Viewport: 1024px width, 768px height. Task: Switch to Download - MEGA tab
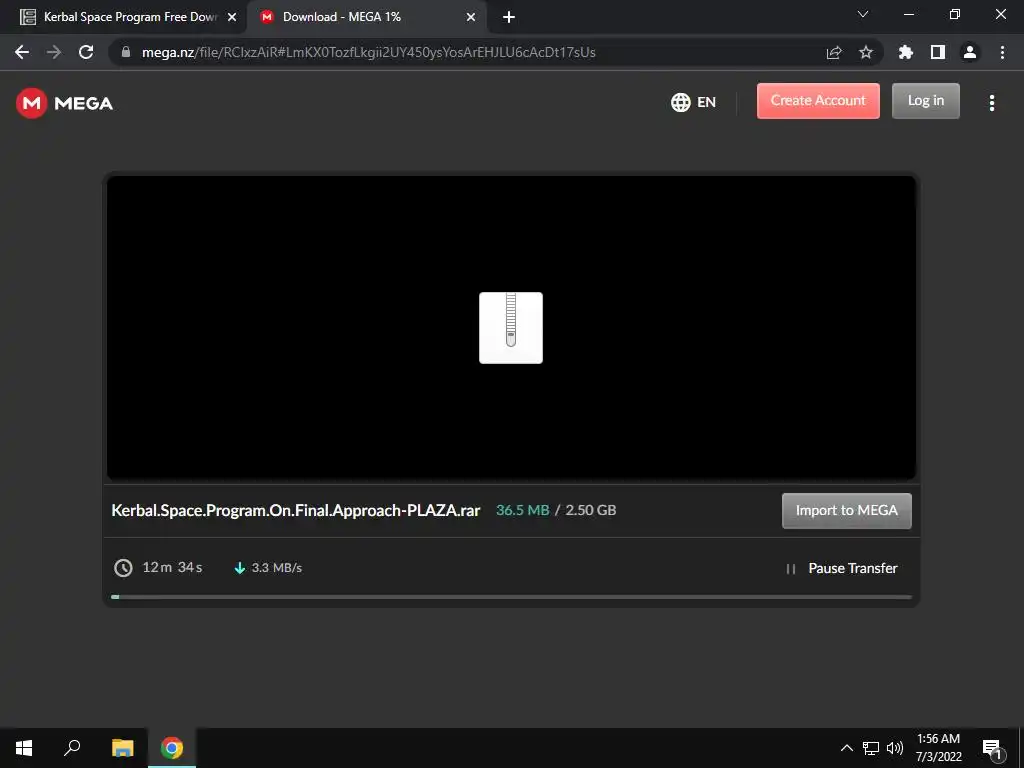366,17
